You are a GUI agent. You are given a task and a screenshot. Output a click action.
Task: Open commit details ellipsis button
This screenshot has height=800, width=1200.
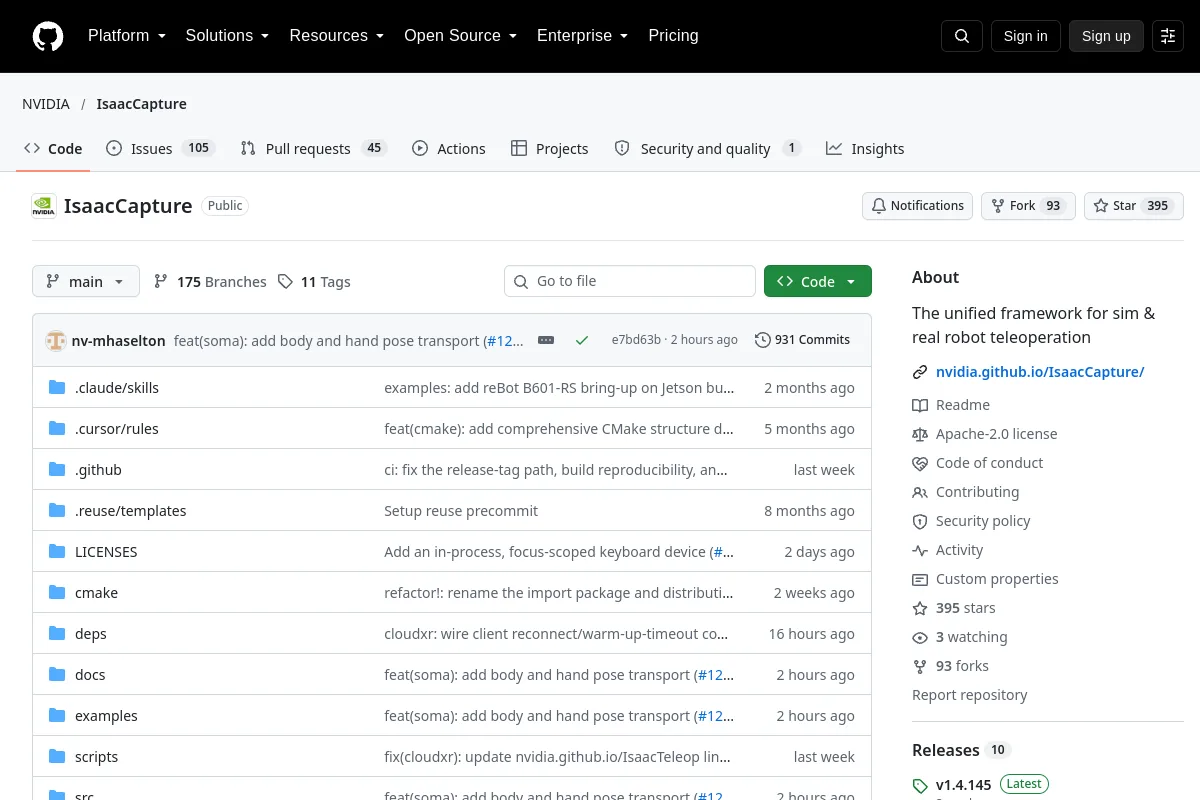tap(546, 340)
